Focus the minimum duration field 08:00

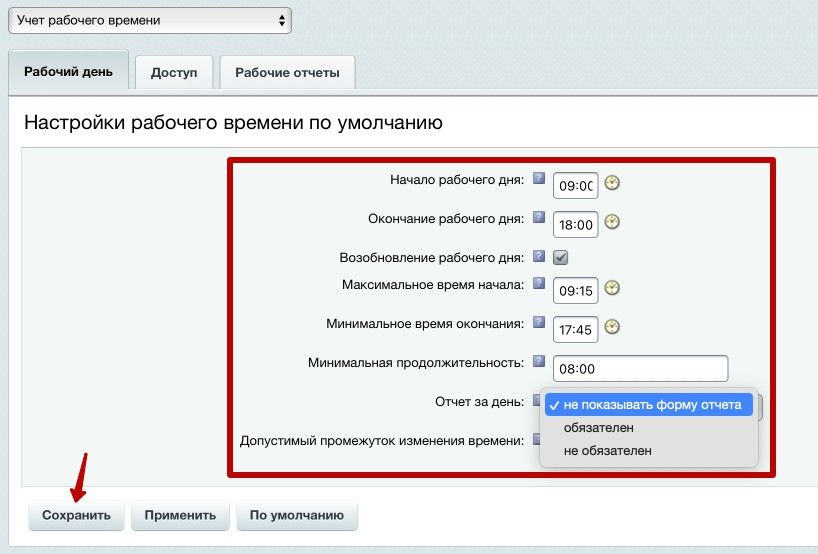tap(640, 368)
